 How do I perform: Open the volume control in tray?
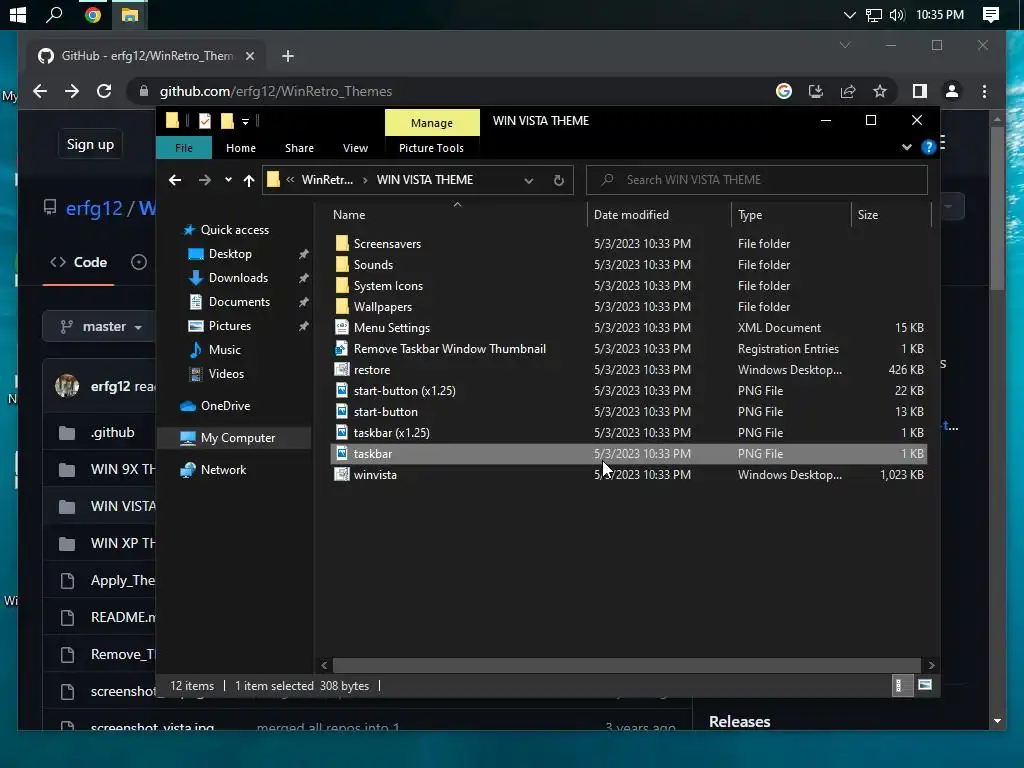coord(897,14)
